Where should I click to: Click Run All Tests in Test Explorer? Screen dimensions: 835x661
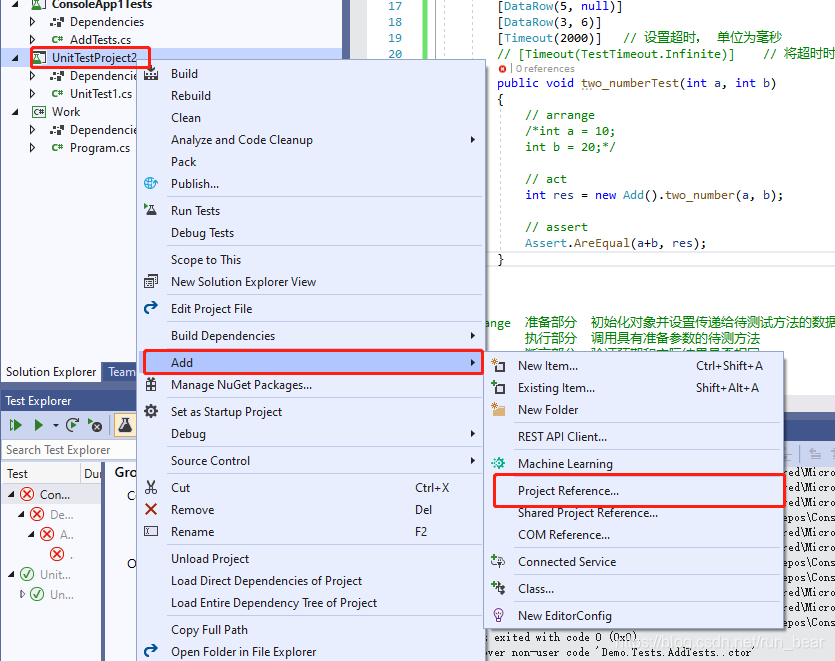[15, 425]
